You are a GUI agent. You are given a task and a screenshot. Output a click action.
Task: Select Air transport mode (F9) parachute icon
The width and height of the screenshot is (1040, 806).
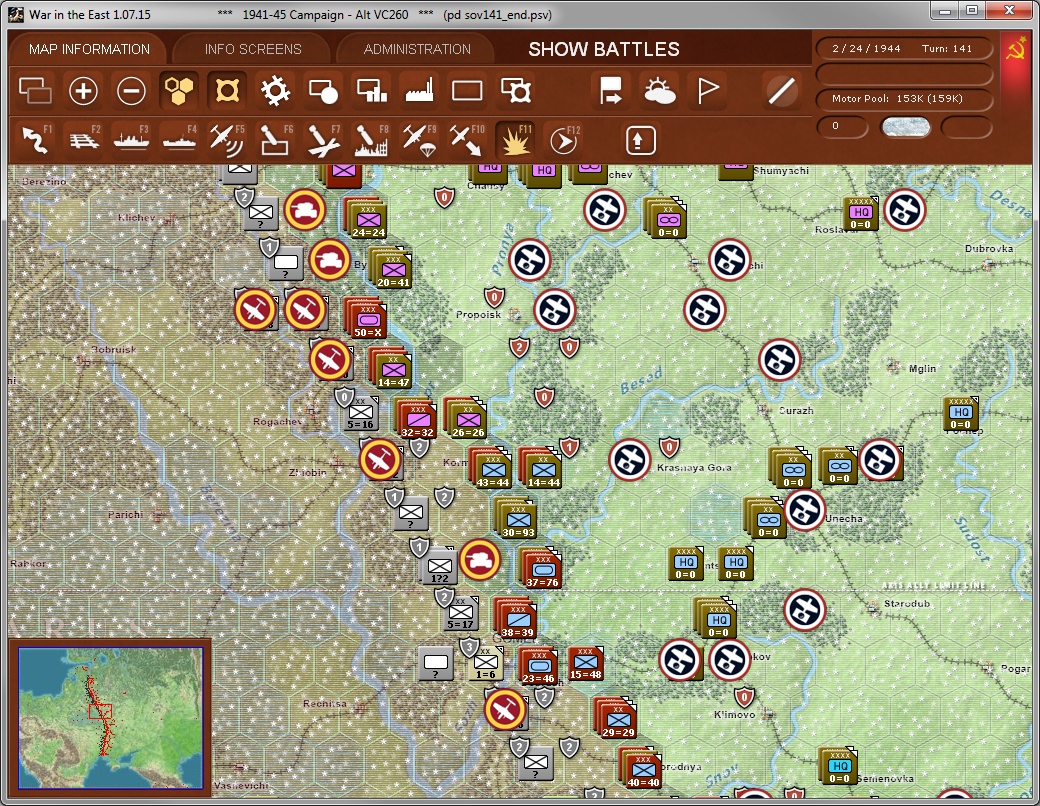[x=419, y=140]
